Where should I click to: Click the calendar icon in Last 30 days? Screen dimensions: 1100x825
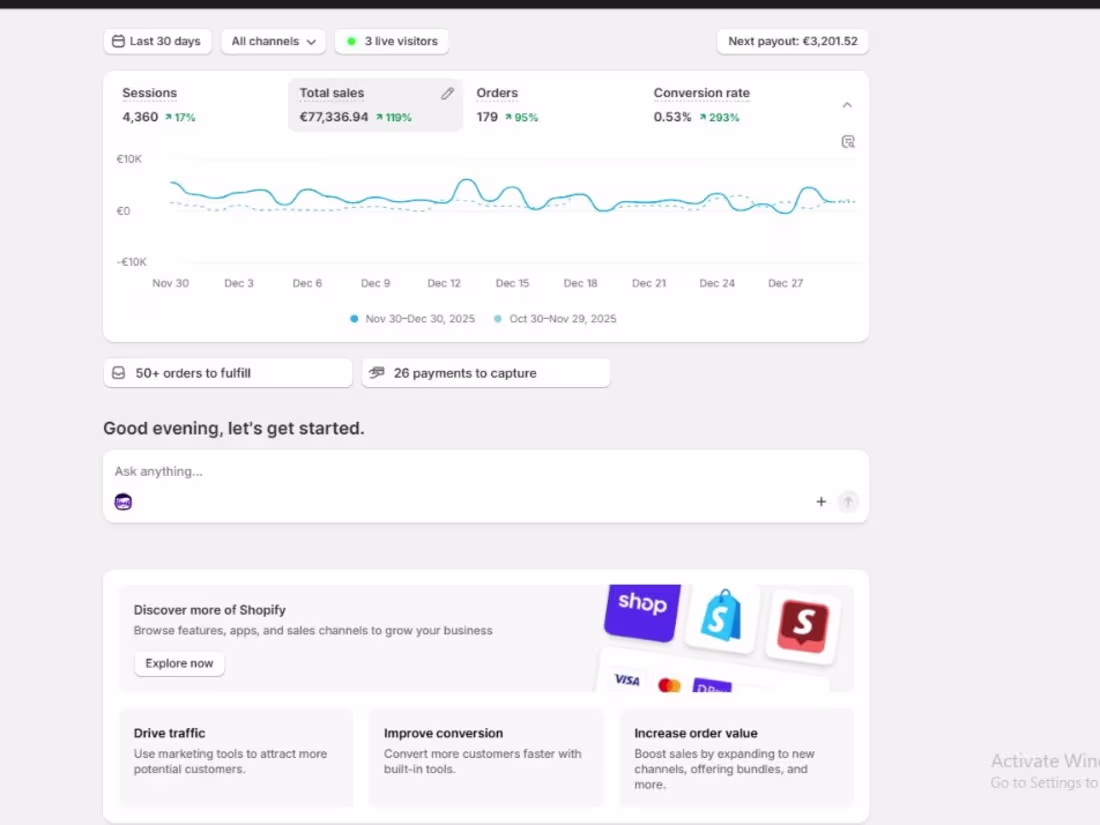tap(119, 41)
